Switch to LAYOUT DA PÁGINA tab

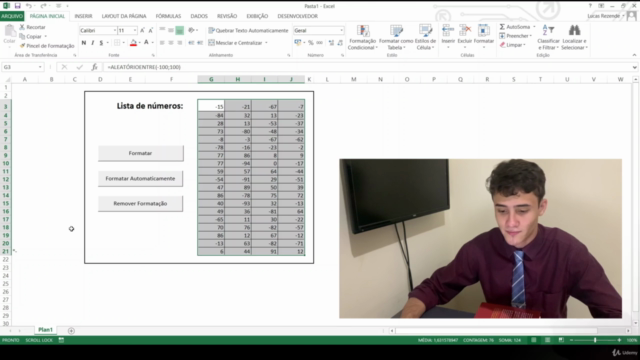[x=124, y=16]
